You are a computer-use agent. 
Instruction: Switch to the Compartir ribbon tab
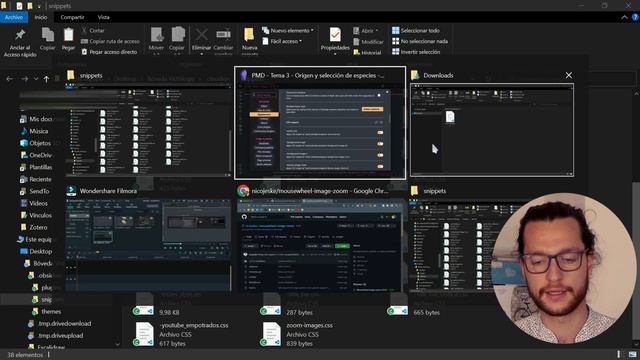[72, 17]
